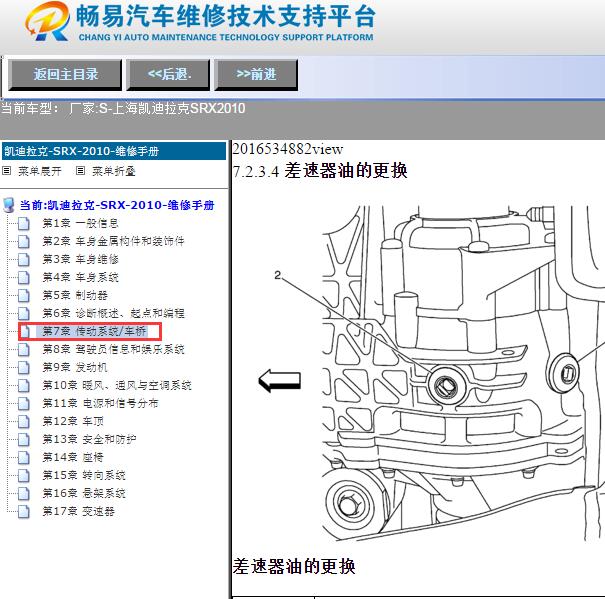Click the 菜单折叠 list icon

coord(80,171)
